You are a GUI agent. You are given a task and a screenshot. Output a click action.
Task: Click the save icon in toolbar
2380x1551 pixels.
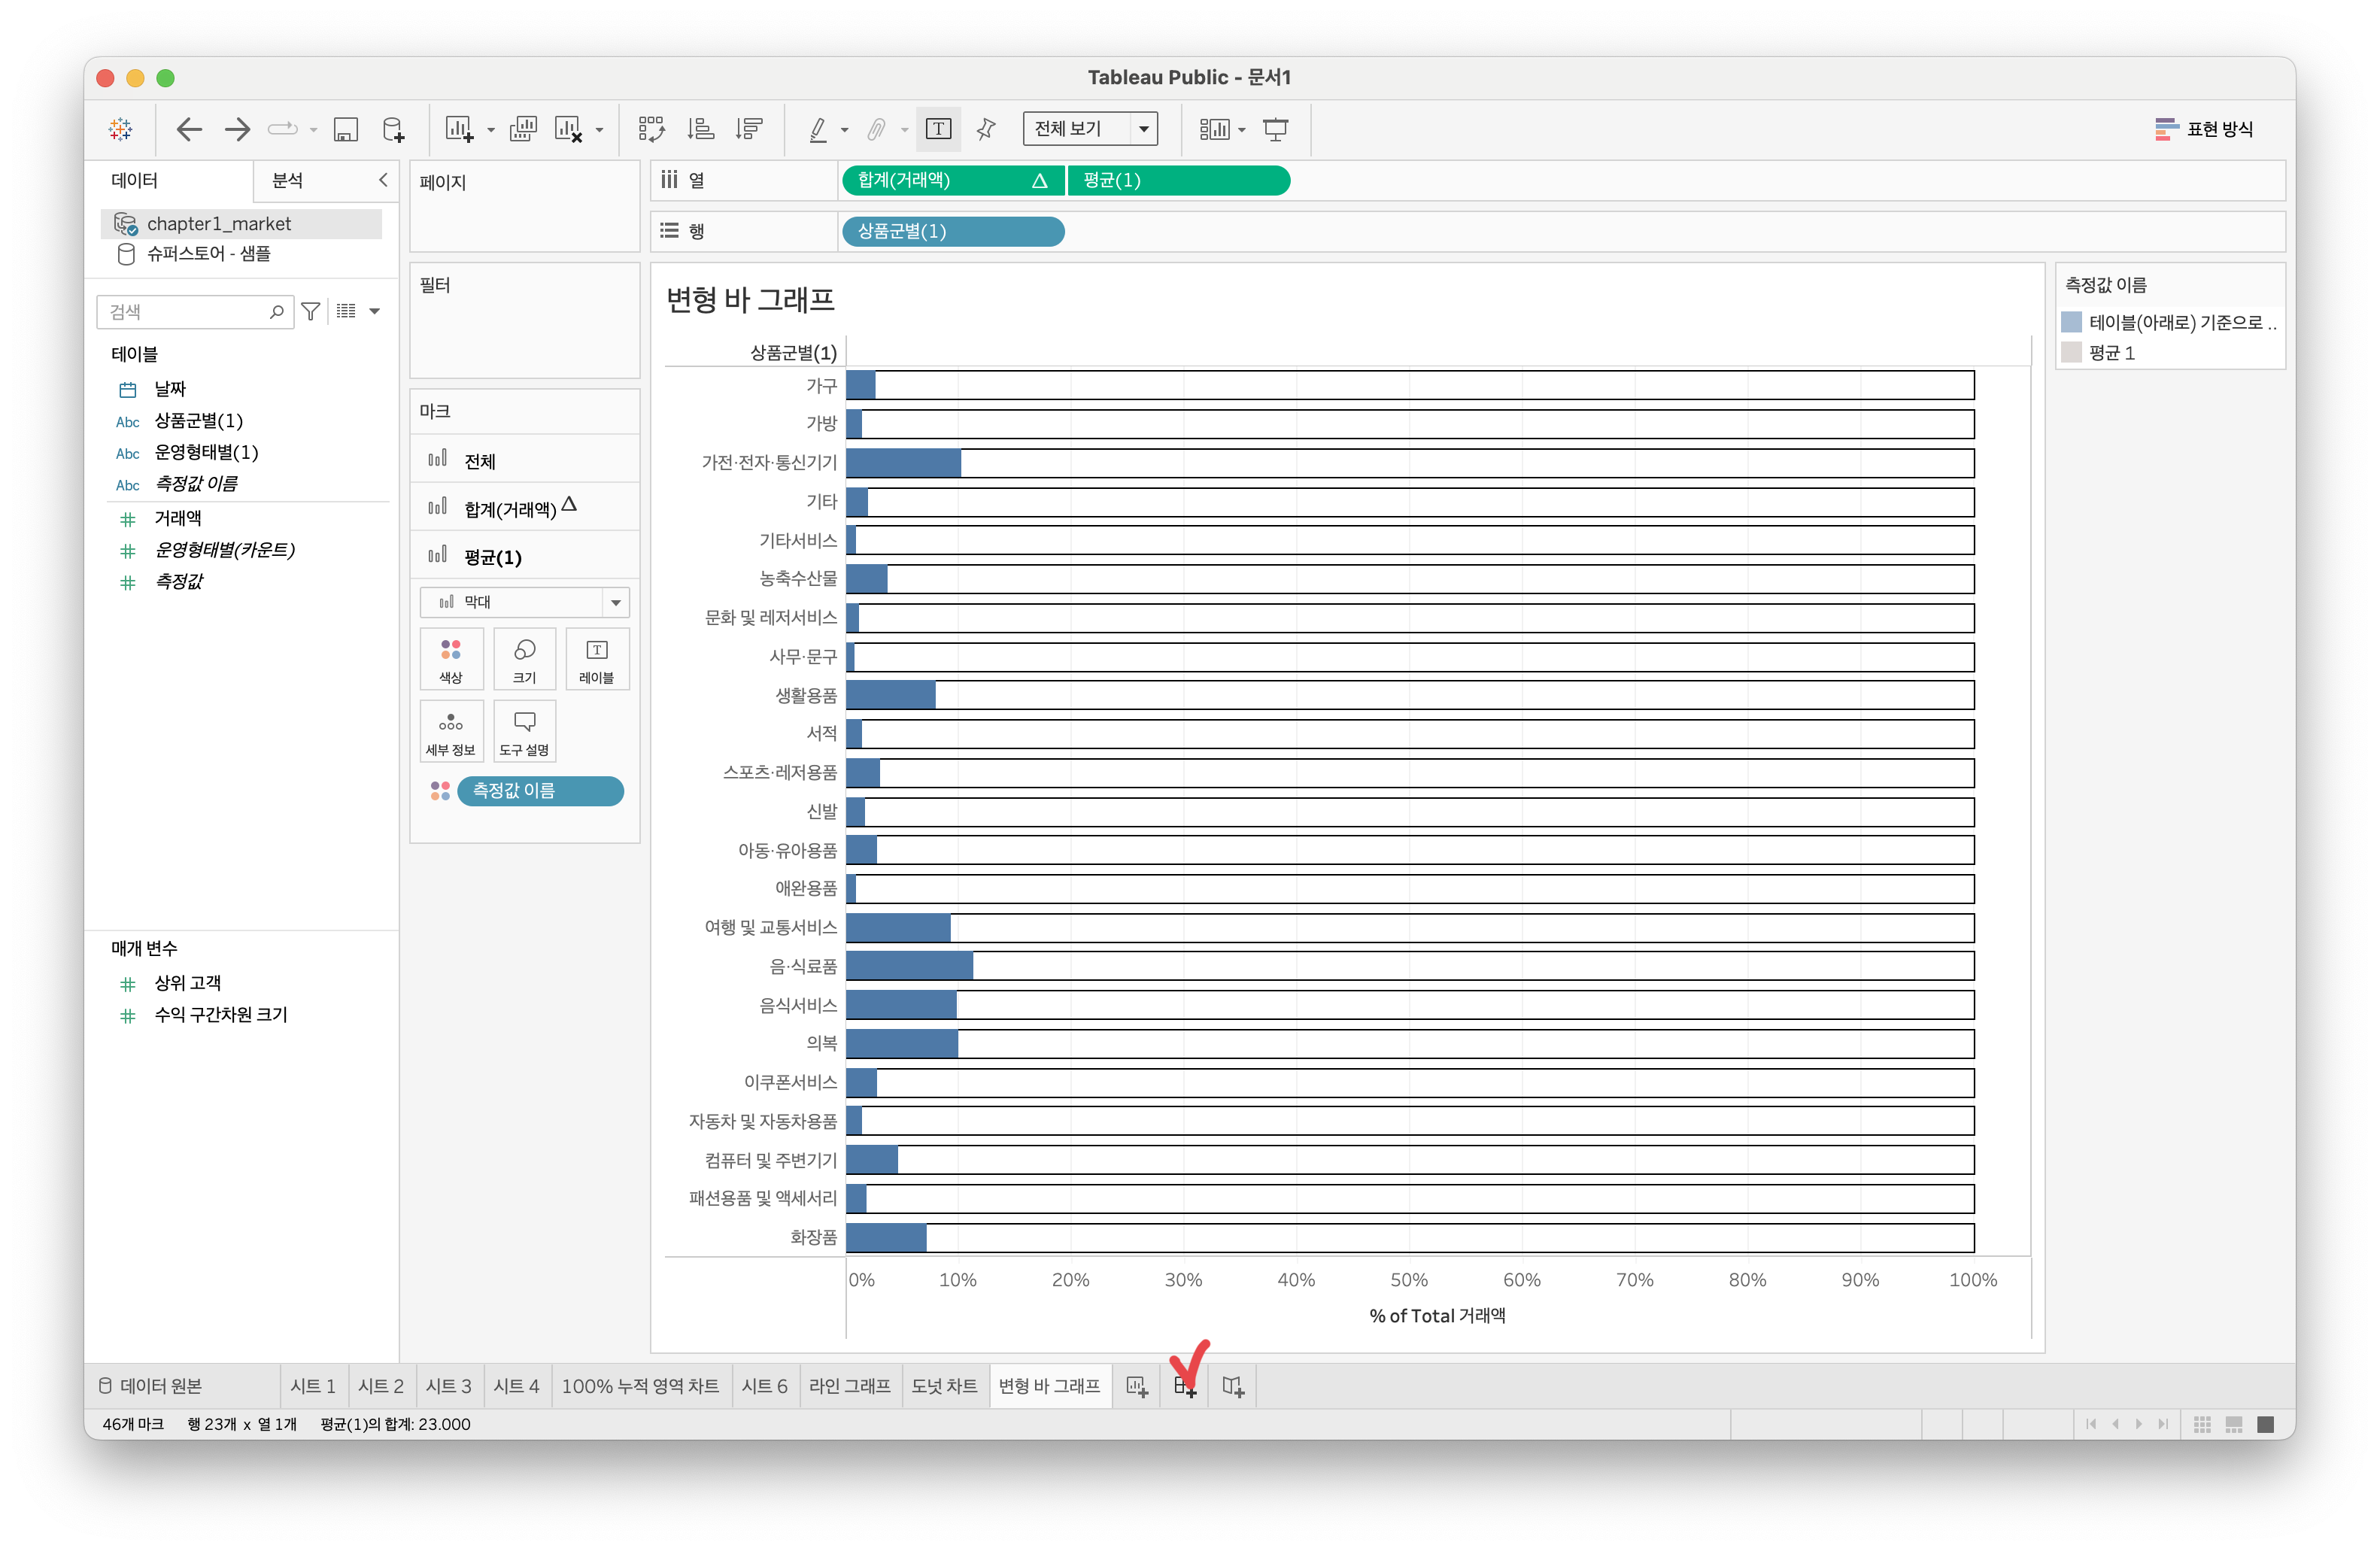345,129
